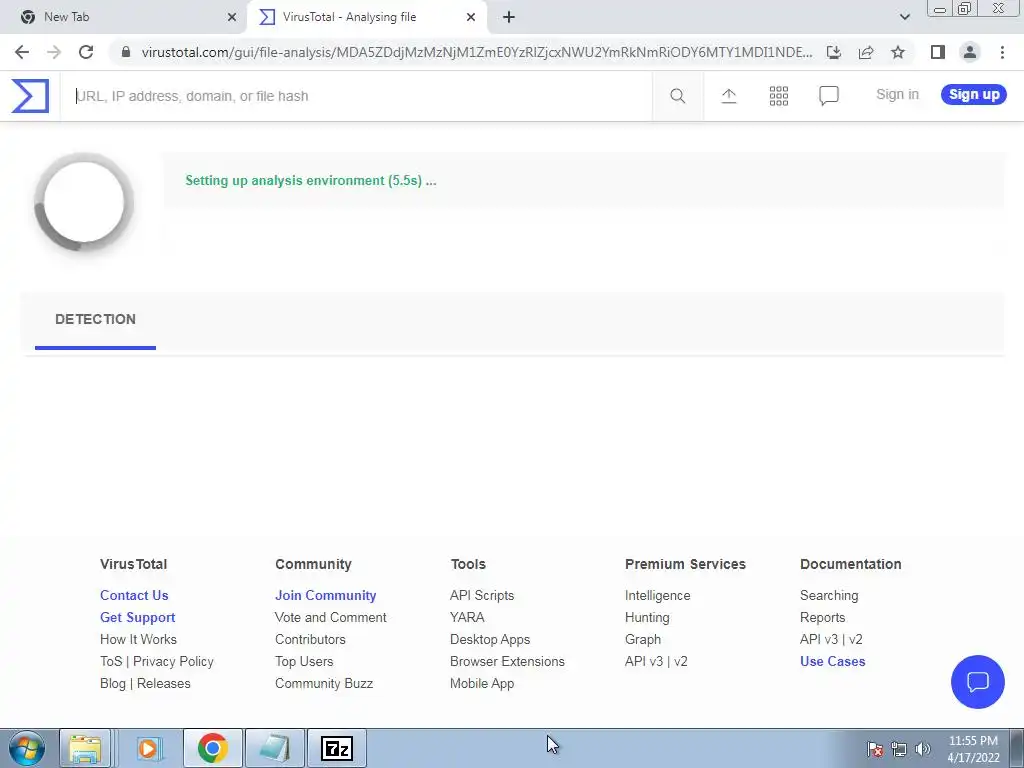Open the Intelligence link
1024x768 pixels.
tap(658, 596)
